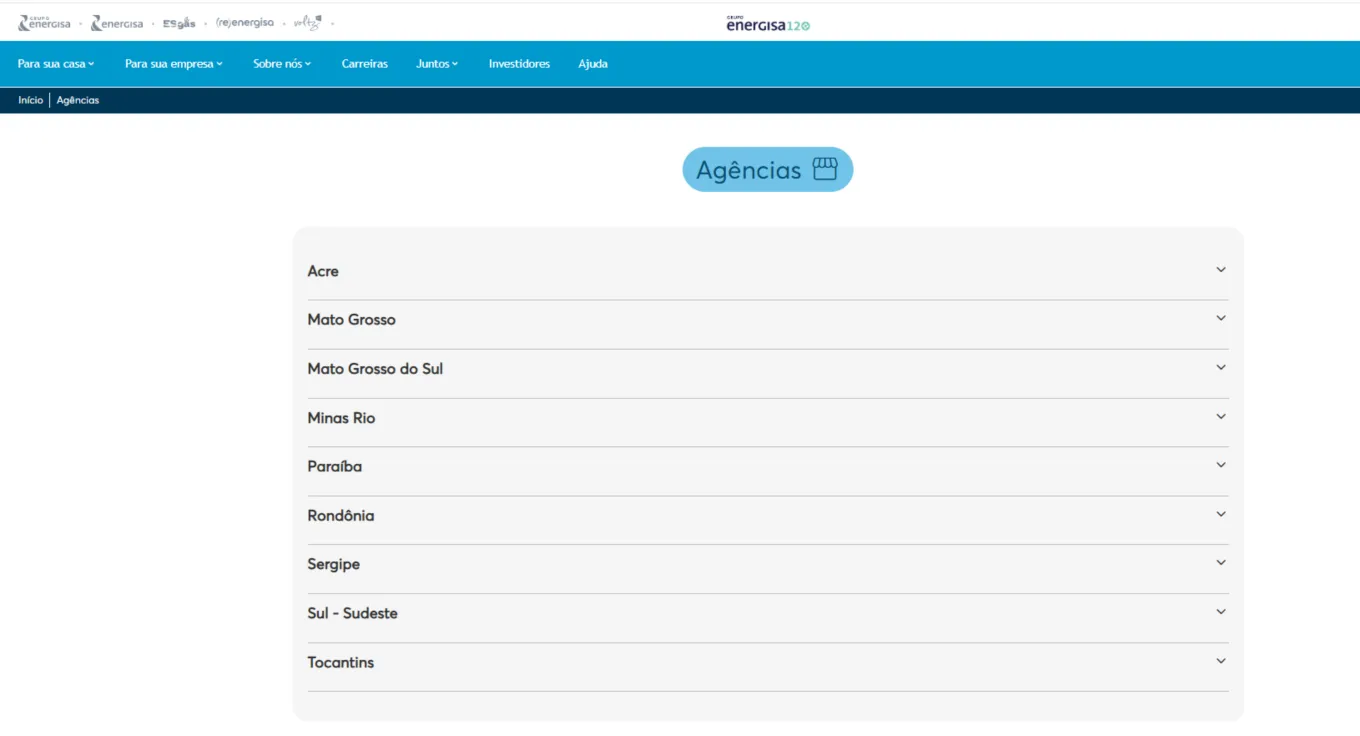This screenshot has height=736, width=1360.
Task: Expand the Paraíba section
Action: tap(335, 467)
